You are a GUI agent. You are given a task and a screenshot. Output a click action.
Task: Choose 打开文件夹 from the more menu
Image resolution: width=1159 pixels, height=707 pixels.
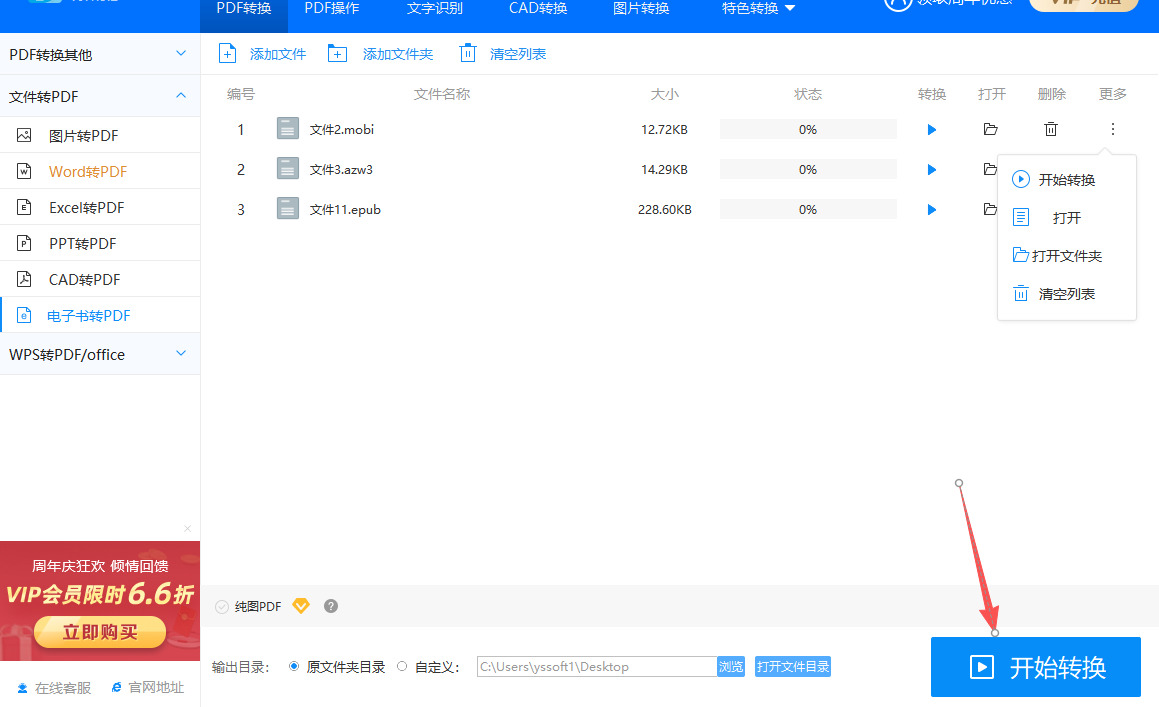pos(1066,256)
